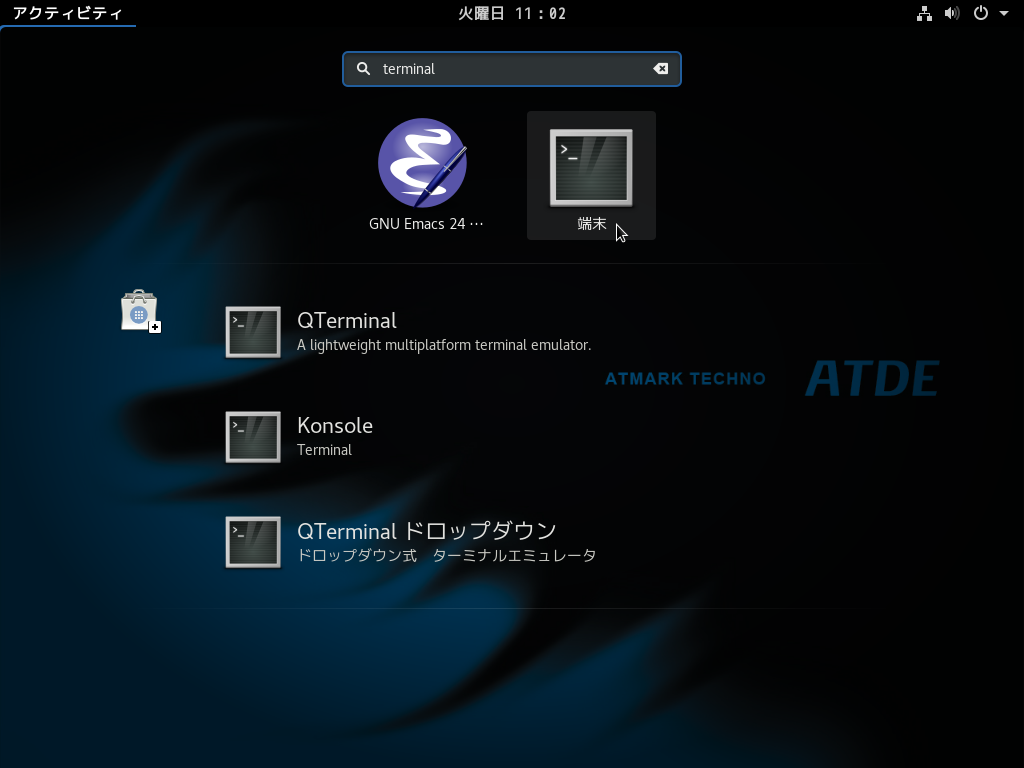Screen dimensions: 1024x768
Task: Click the magnifier icon in search box
Action: [363, 69]
